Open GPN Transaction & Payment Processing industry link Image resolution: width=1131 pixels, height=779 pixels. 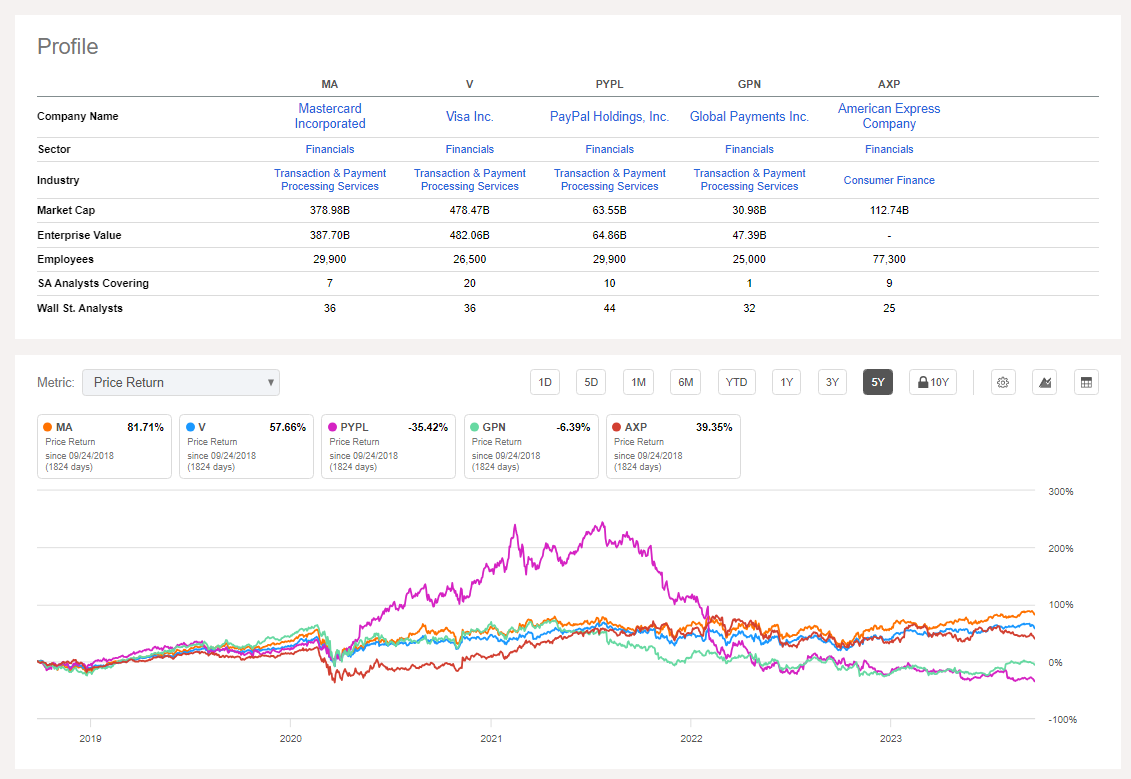point(749,180)
